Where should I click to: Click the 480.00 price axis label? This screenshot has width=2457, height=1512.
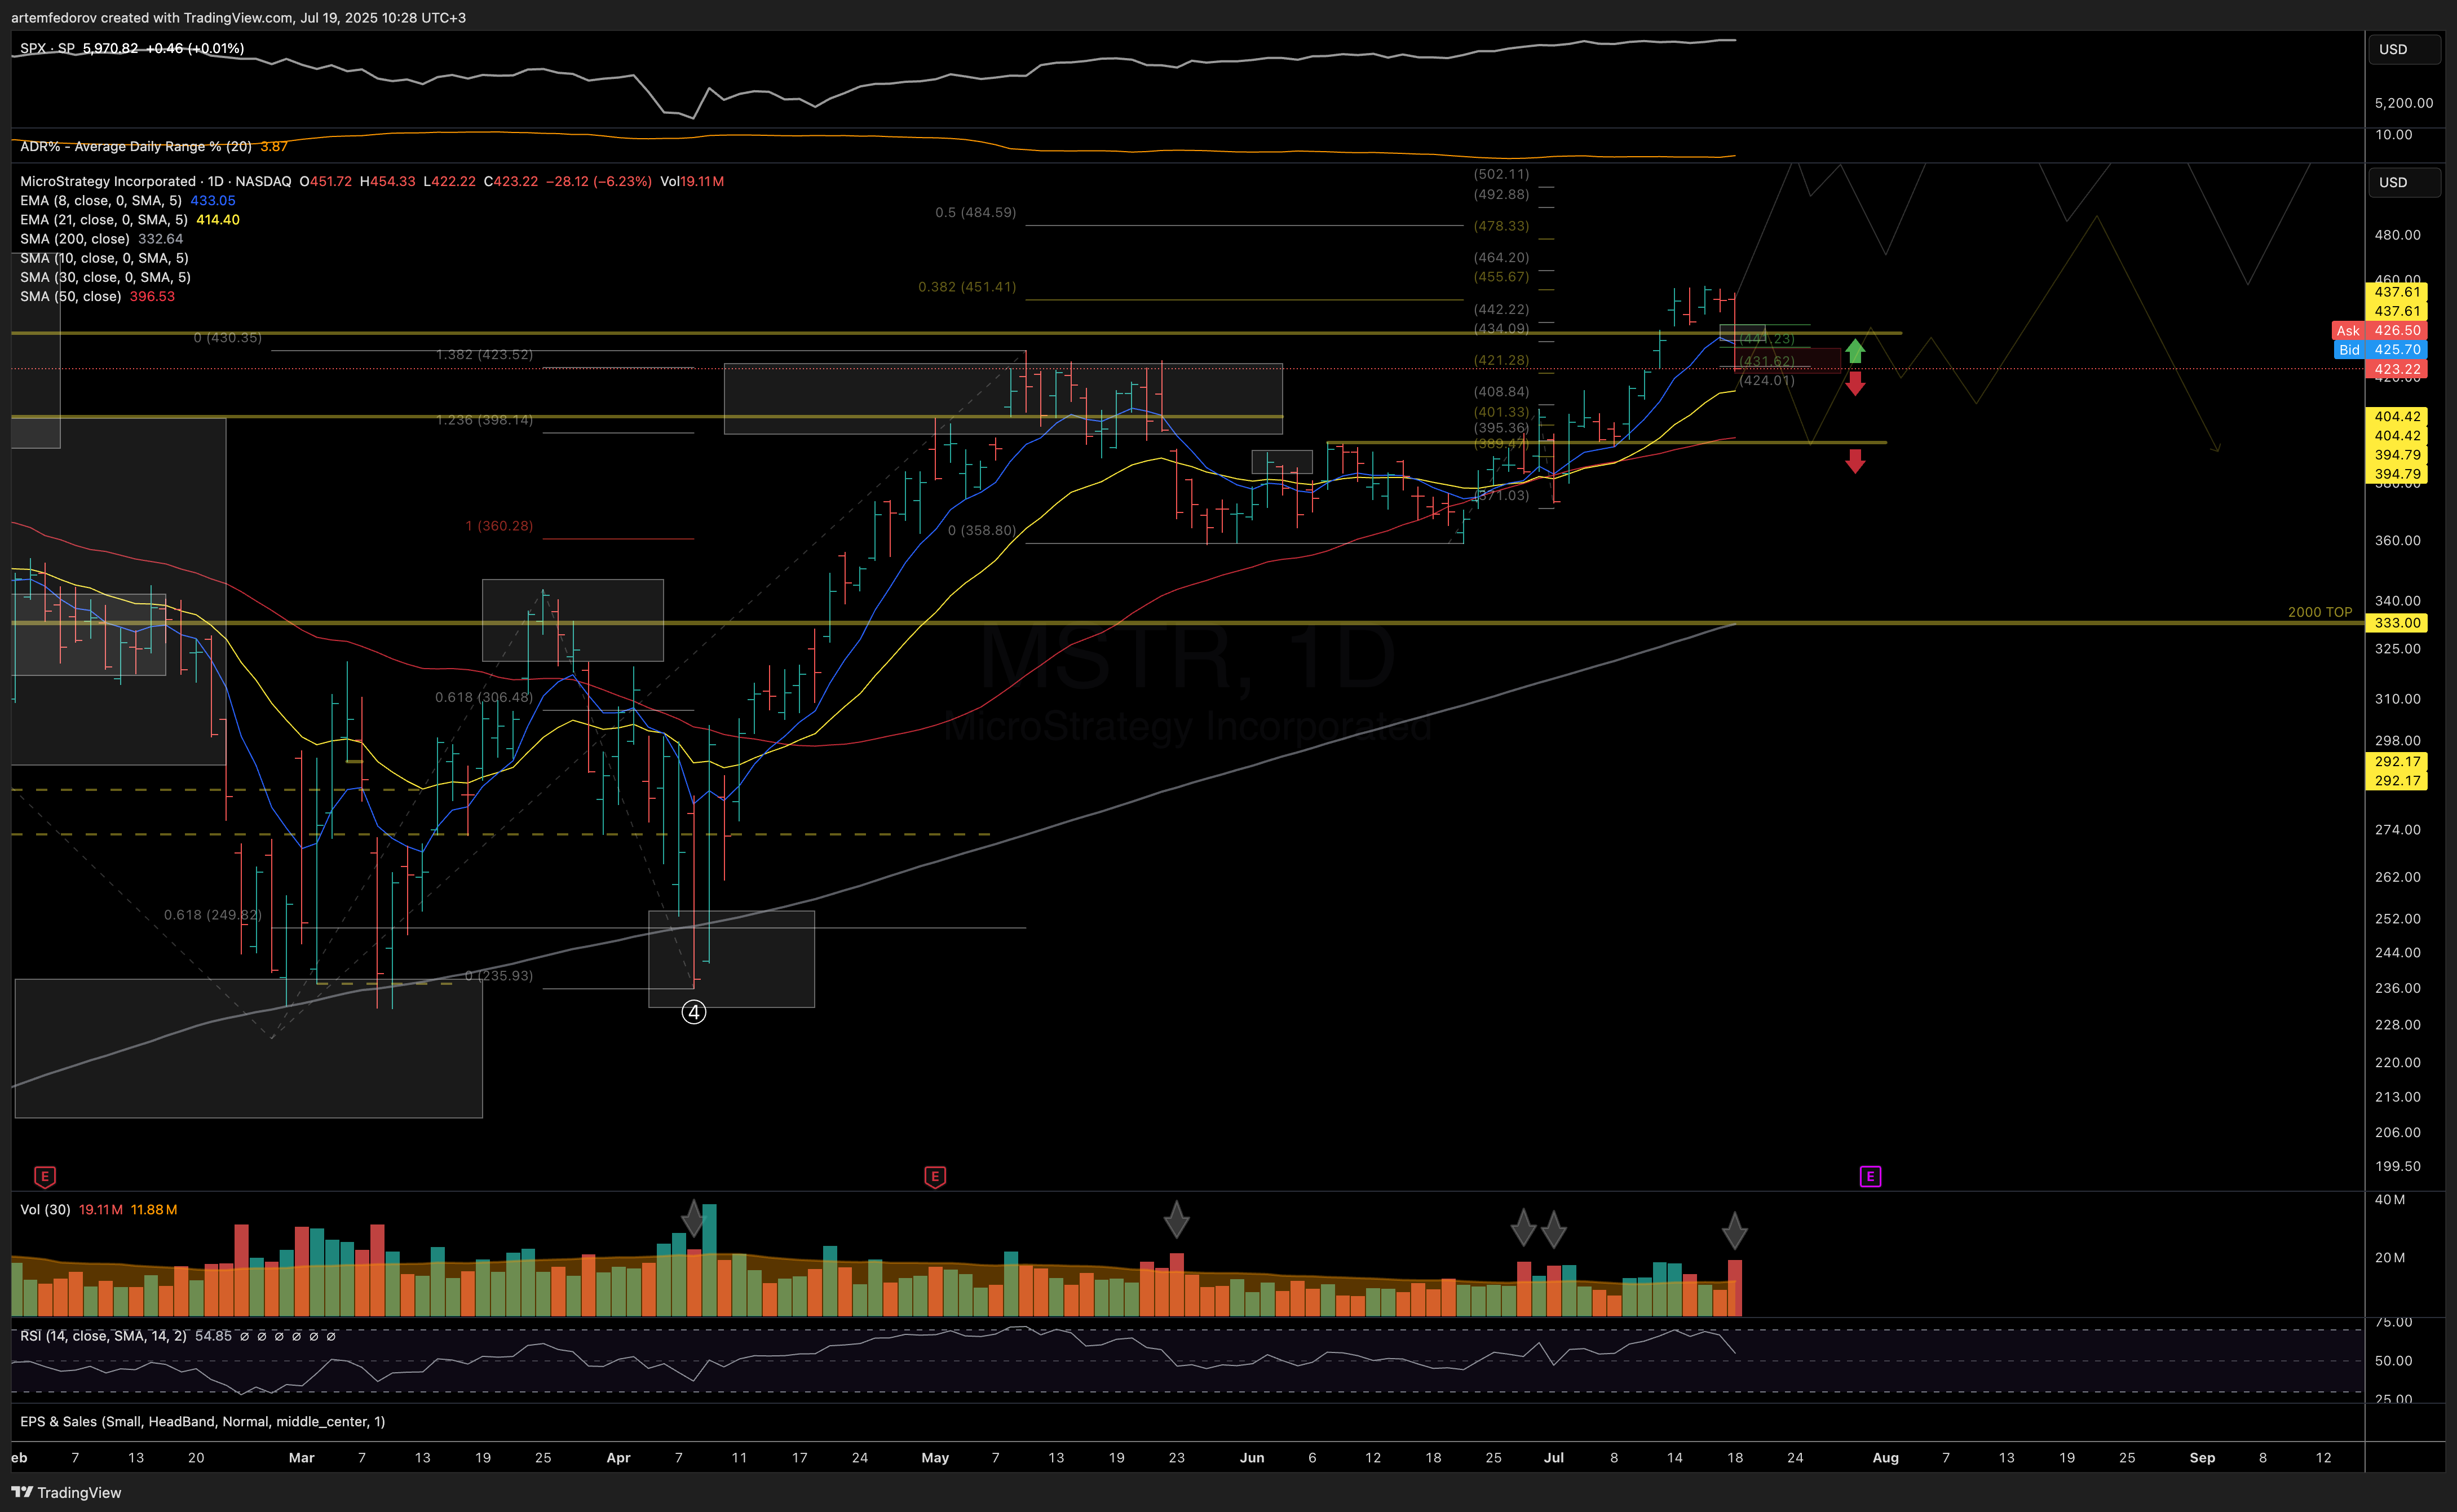click(x=2397, y=235)
